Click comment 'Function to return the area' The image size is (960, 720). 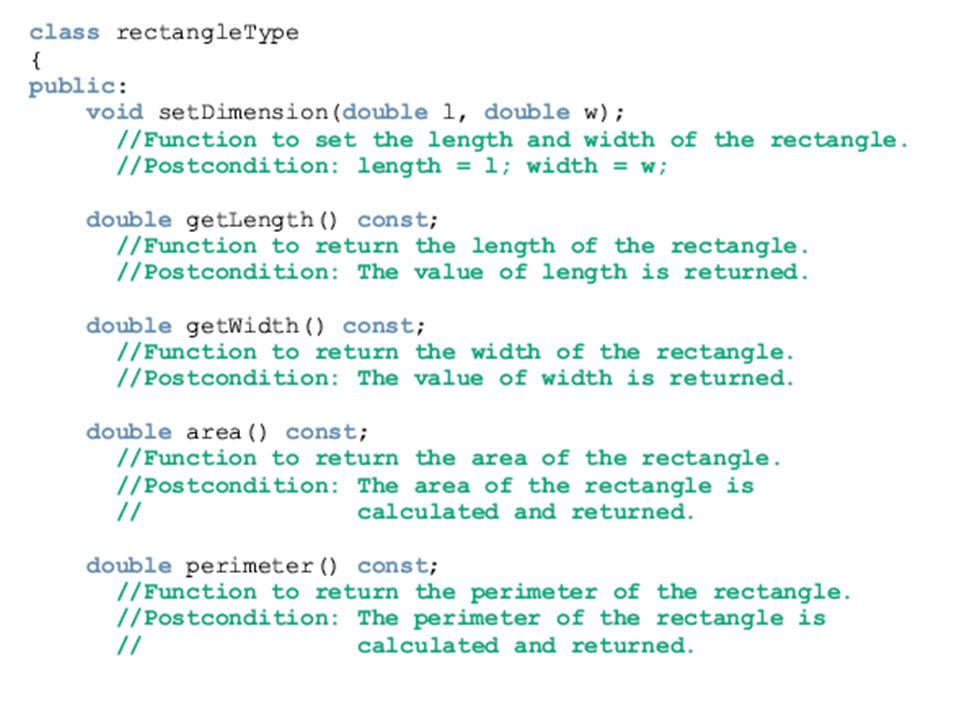(336, 459)
